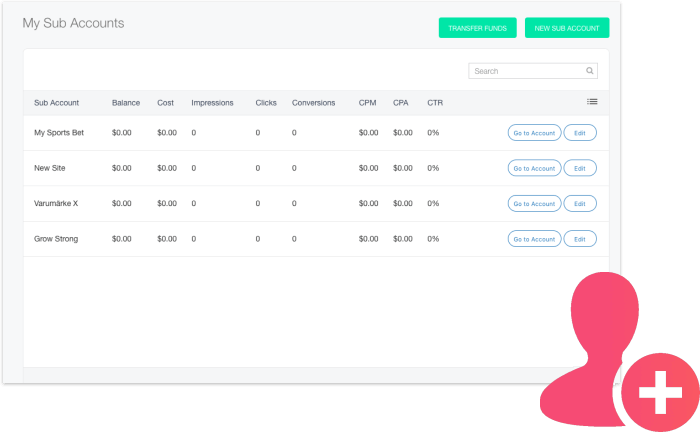Go to the My Sports Bet account
Screen dimensions: 700x432
click(534, 133)
